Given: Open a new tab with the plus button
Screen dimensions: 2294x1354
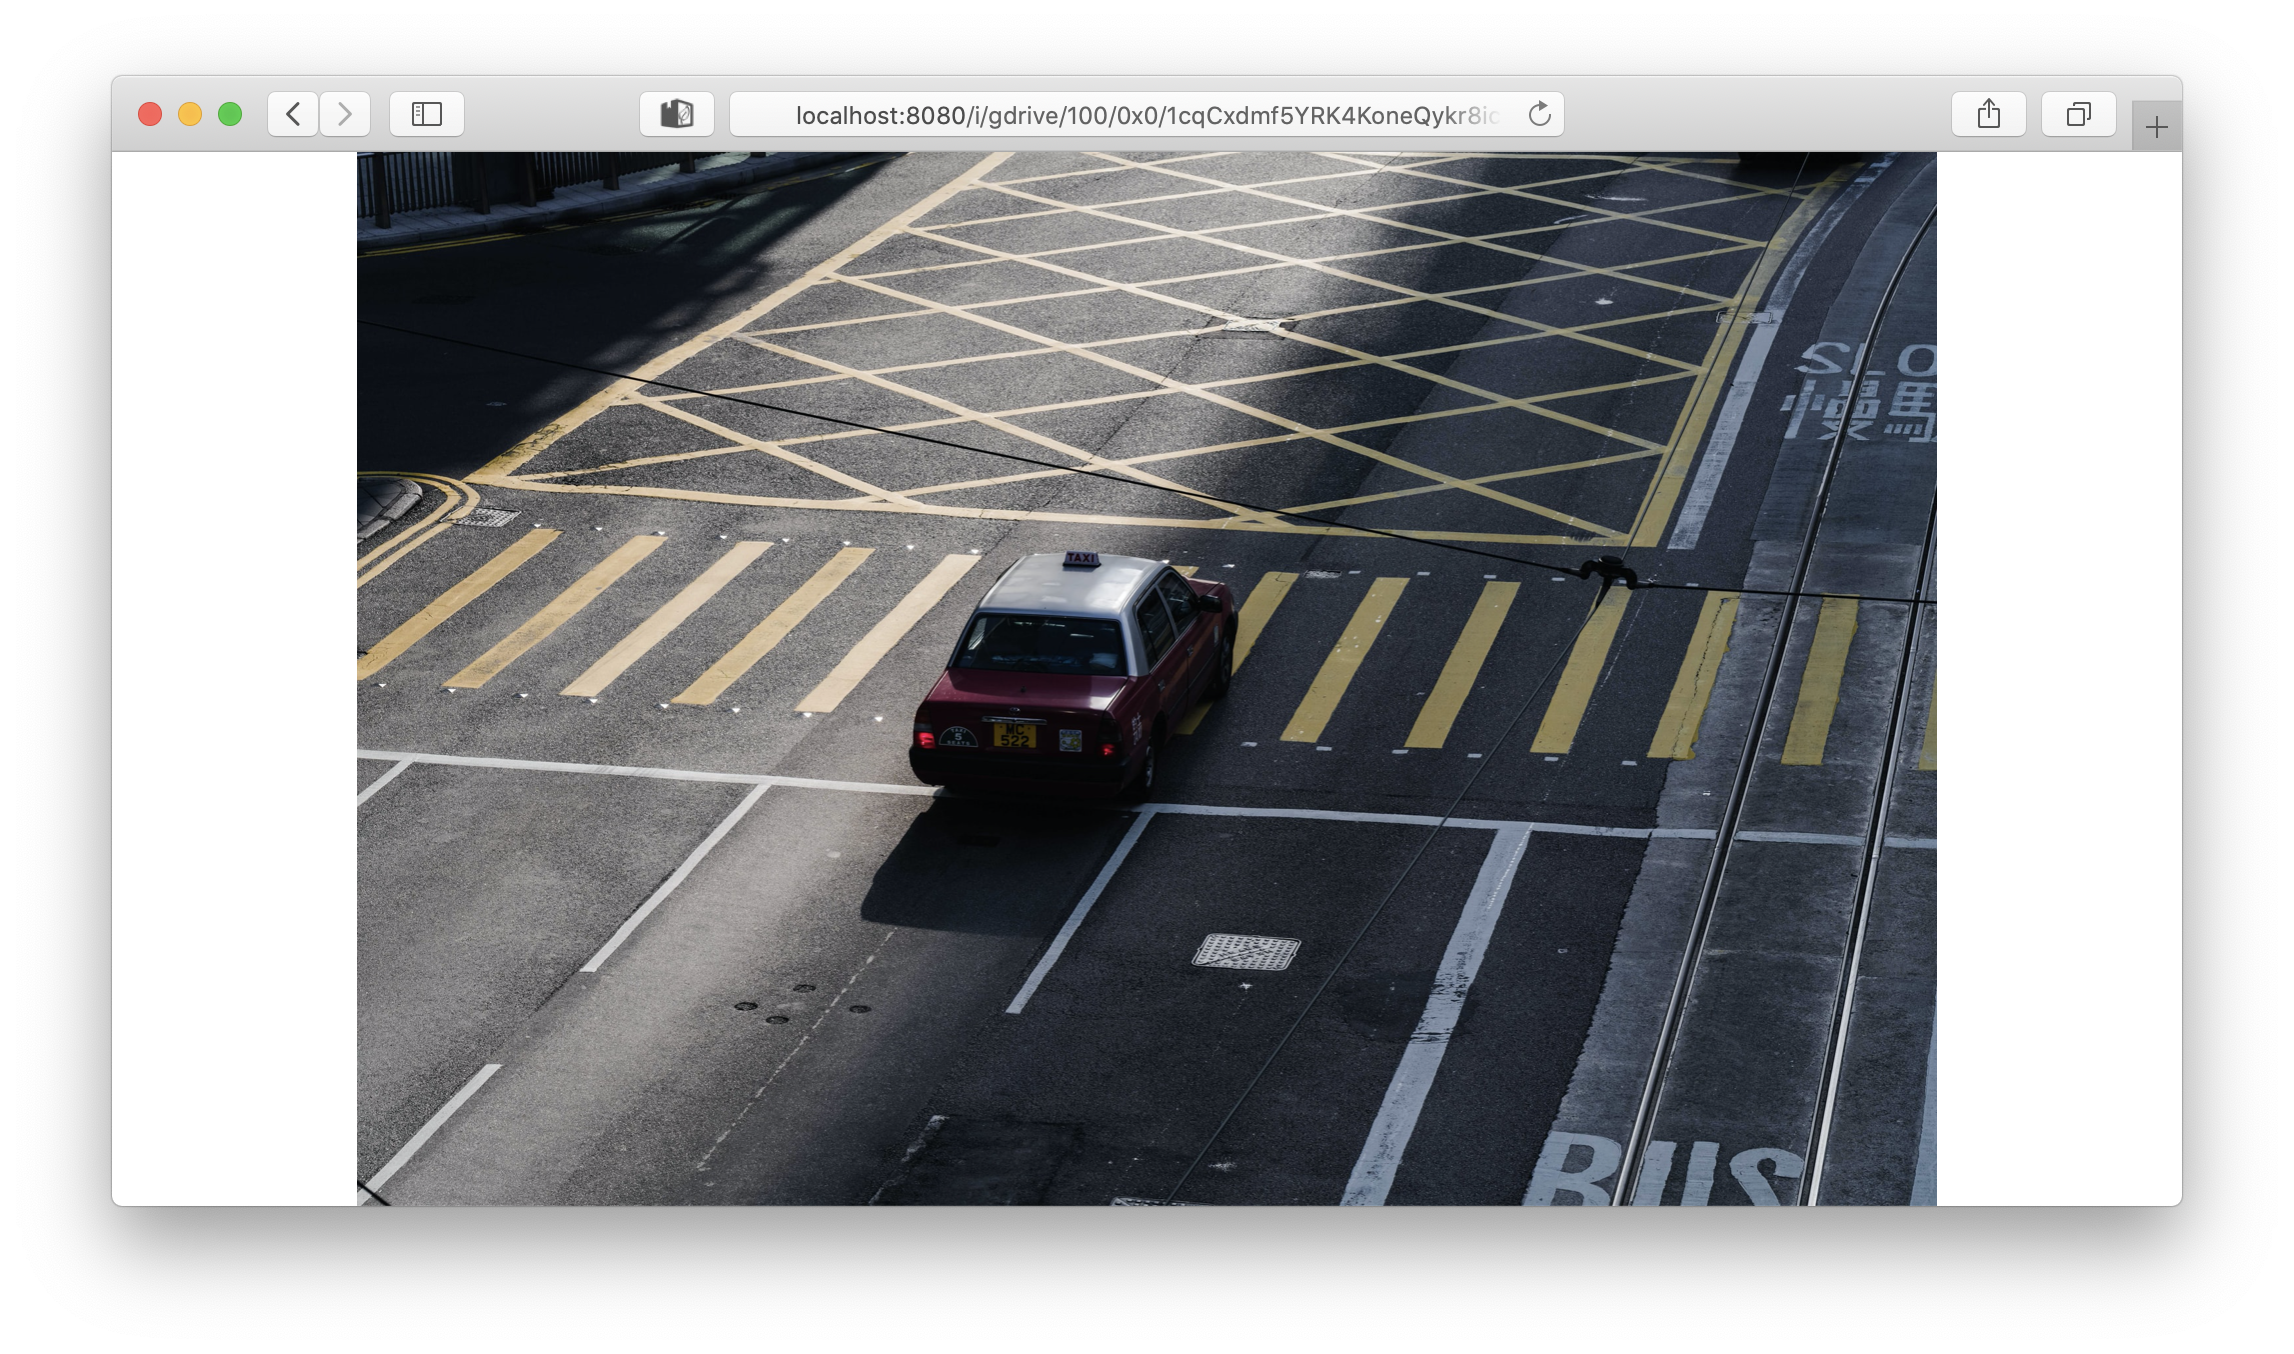Looking at the screenshot, I should [x=2156, y=127].
